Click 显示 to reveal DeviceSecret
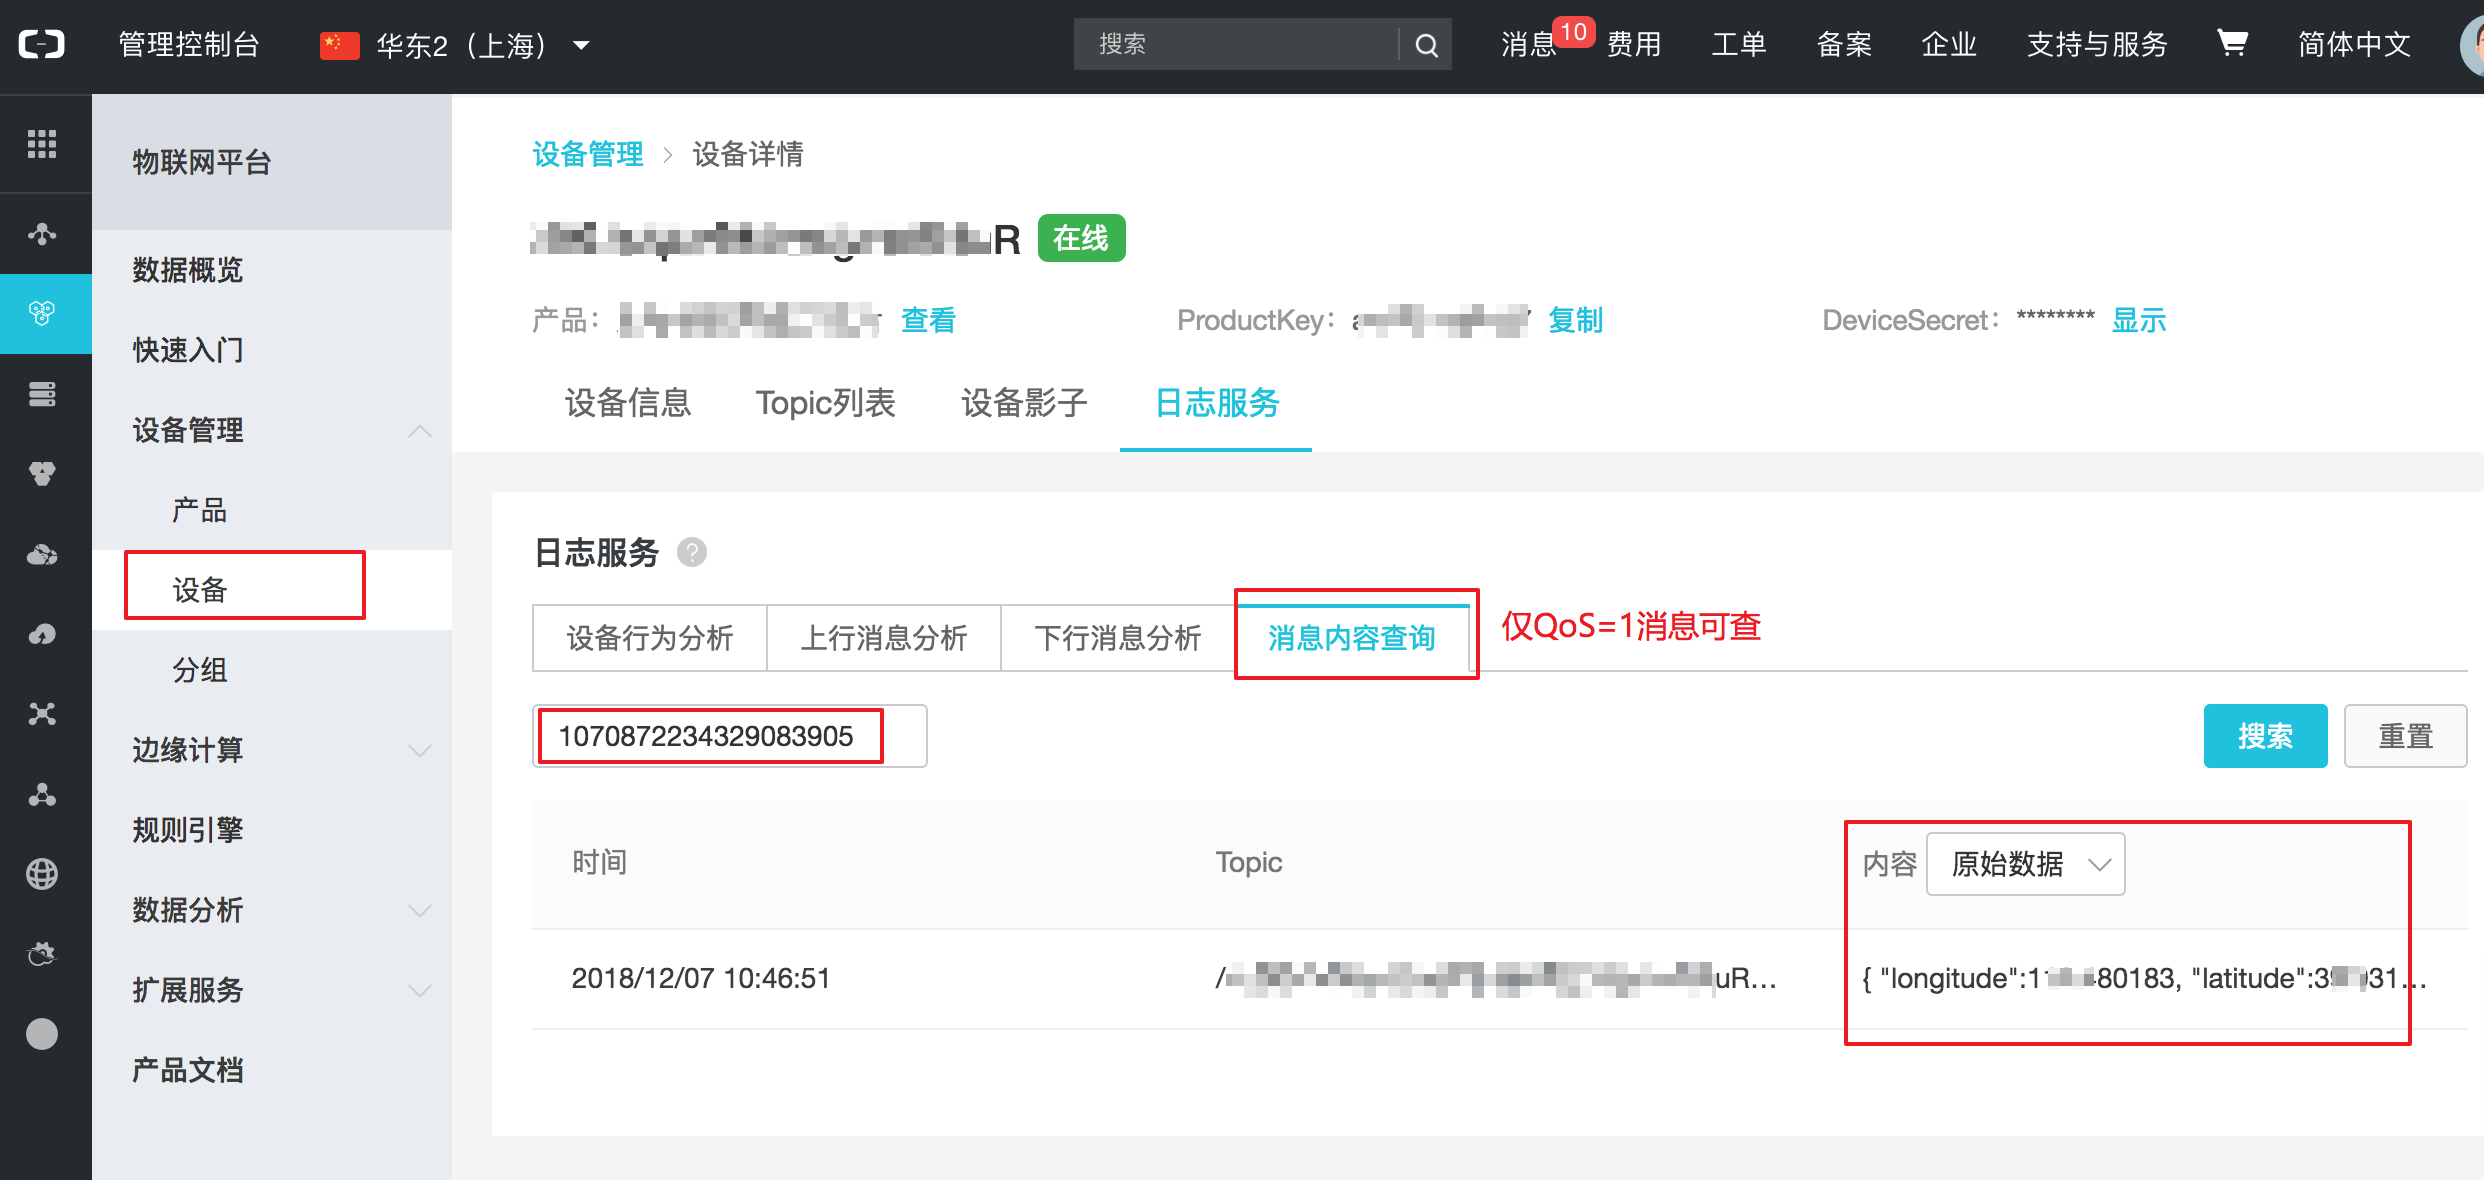Viewport: 2484px width, 1180px height. tap(2139, 320)
